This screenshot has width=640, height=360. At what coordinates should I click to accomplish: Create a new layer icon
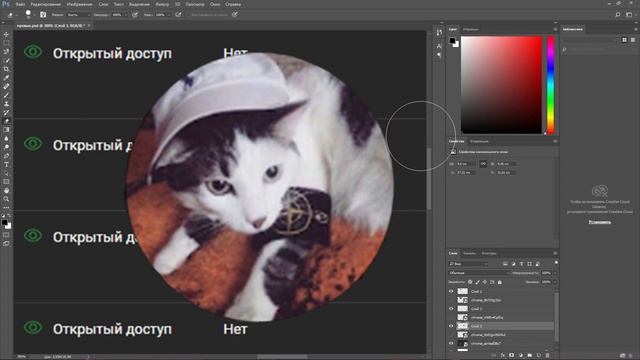pyautogui.click(x=538, y=356)
